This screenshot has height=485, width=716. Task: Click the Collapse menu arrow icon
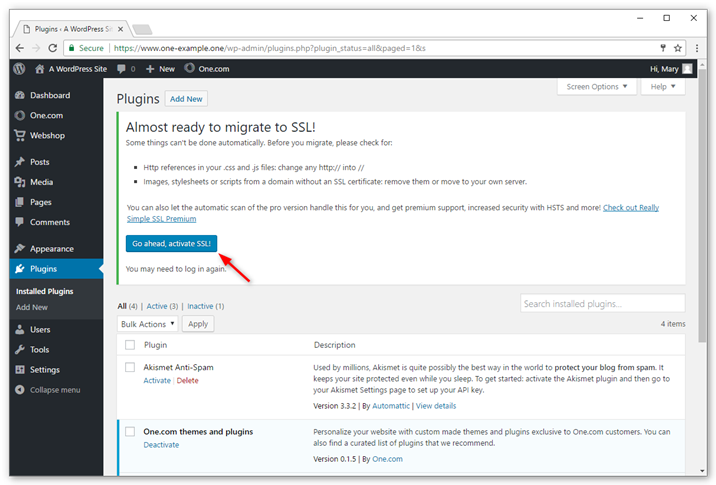pos(20,390)
